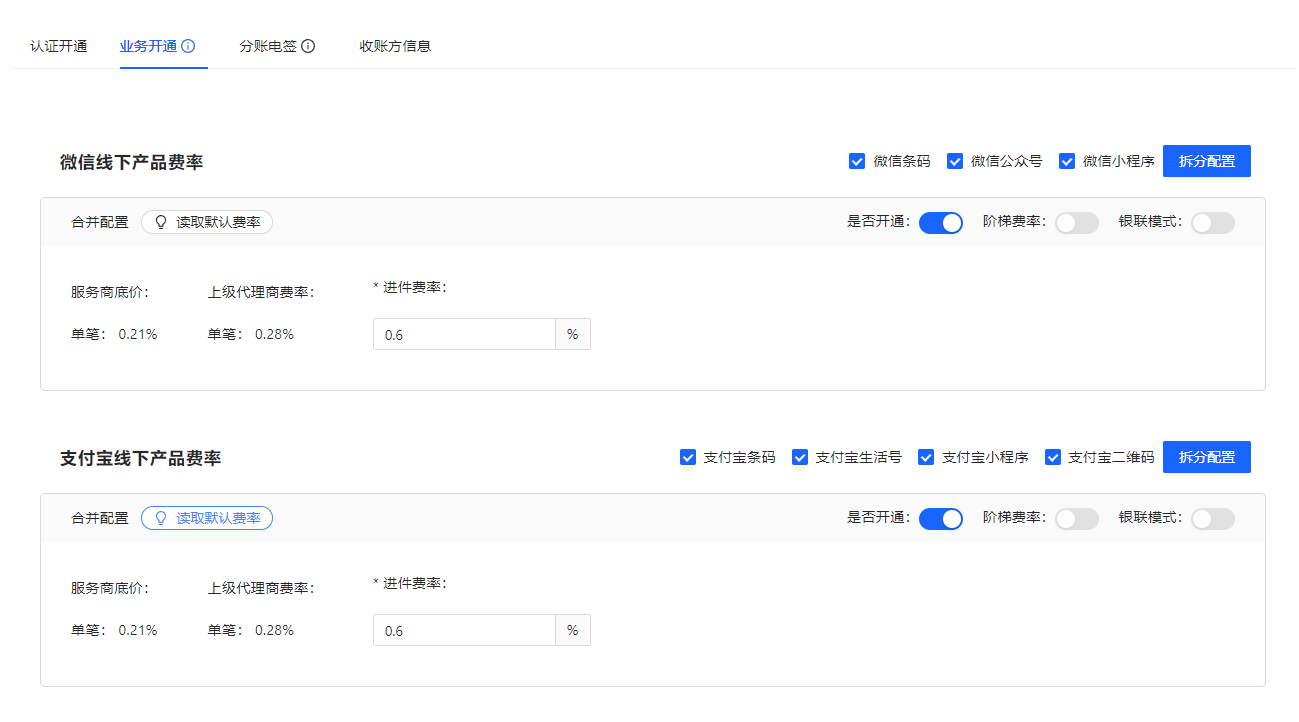Uncheck the 微信小程序 checkbox
Viewport: 1299px width, 722px height.
coord(1067,161)
